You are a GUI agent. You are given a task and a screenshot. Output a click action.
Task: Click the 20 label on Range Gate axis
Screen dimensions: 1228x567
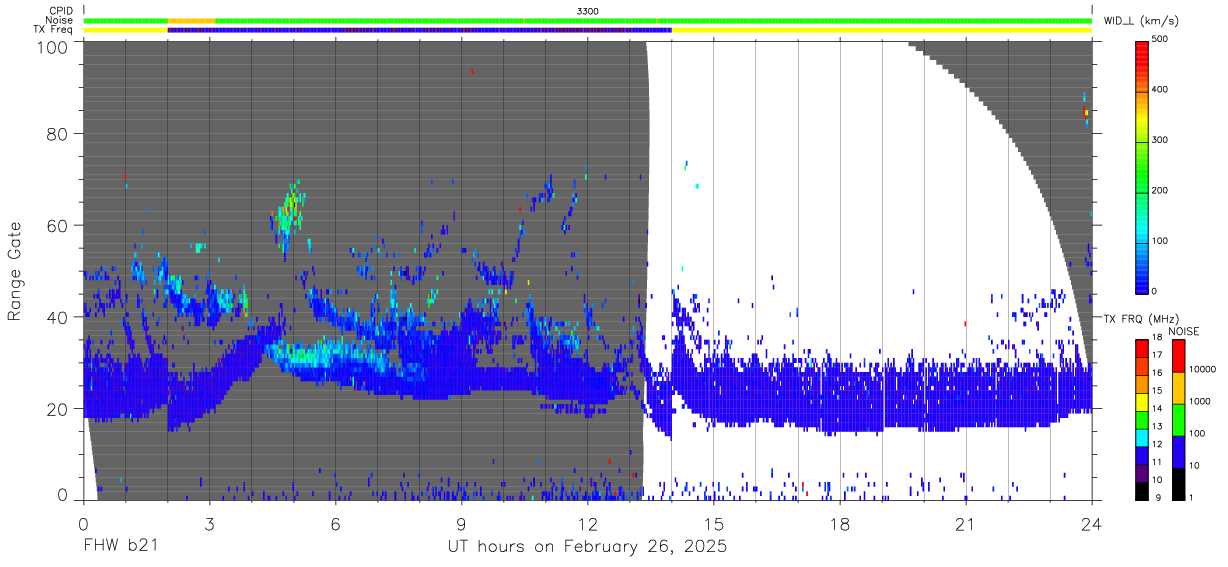click(58, 409)
